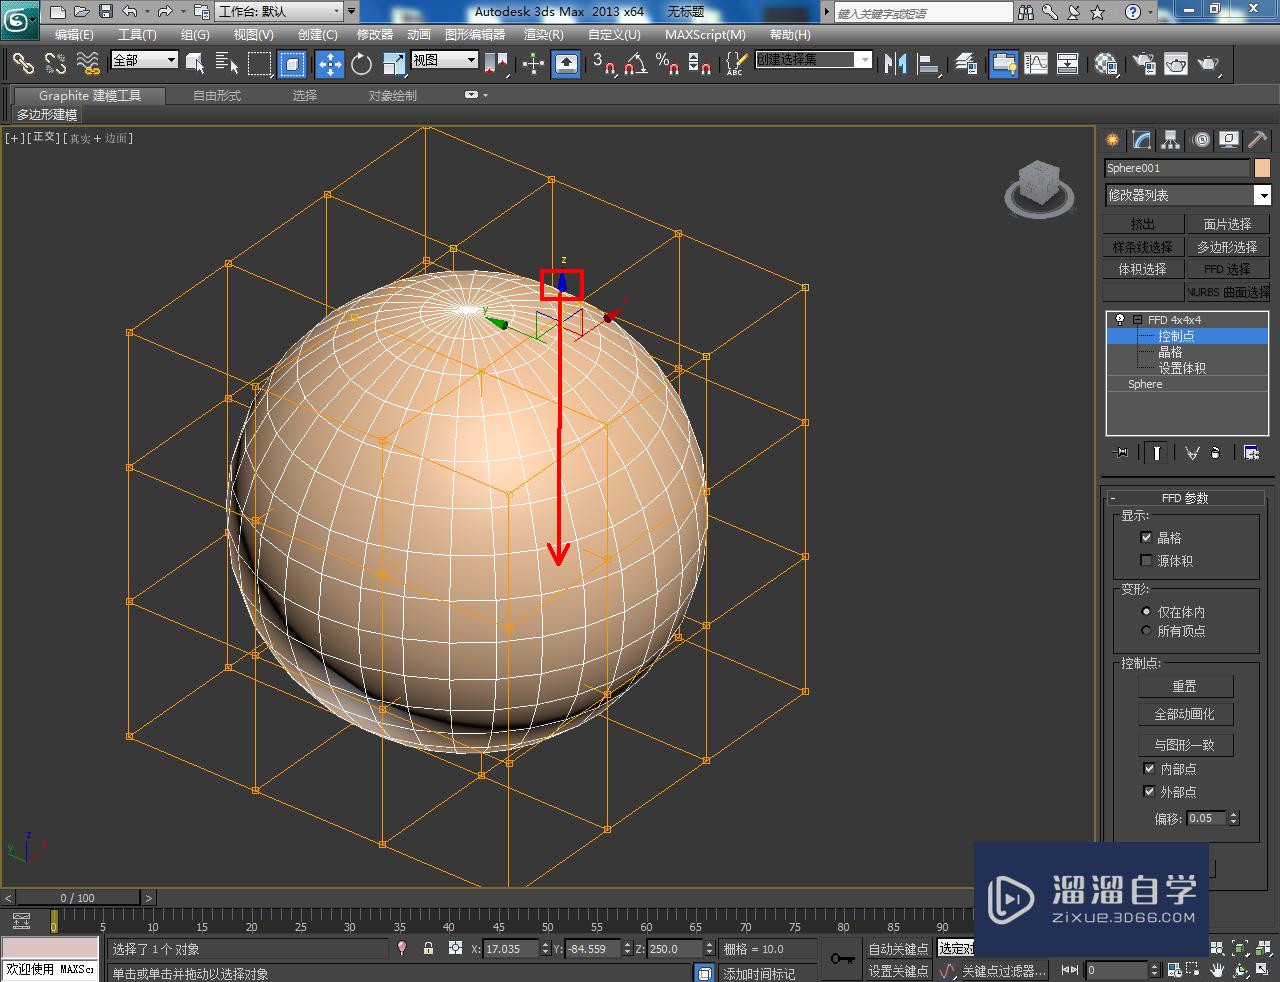Click the 与图形一致 button
The width and height of the screenshot is (1280, 982).
pyautogui.click(x=1185, y=745)
